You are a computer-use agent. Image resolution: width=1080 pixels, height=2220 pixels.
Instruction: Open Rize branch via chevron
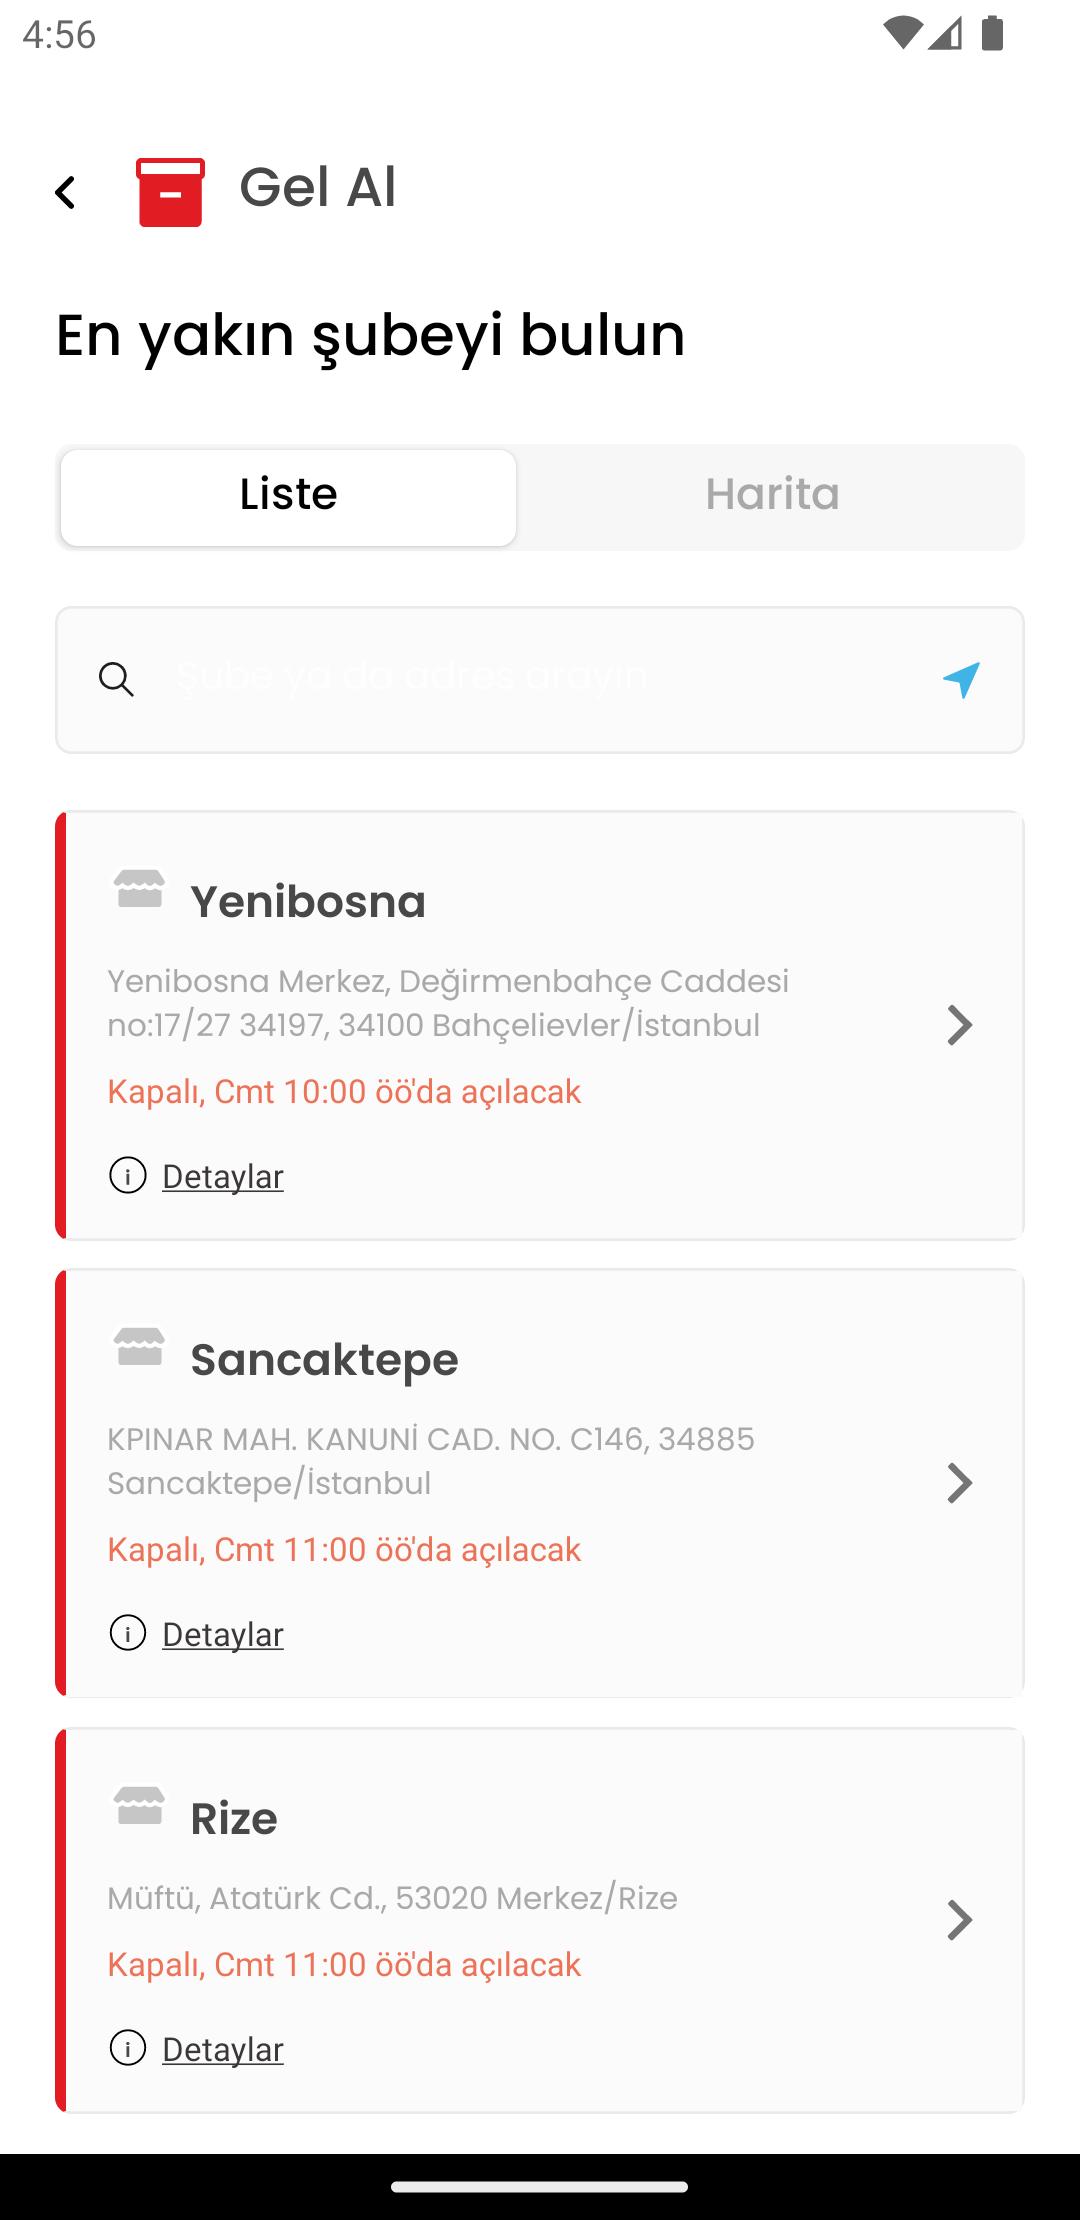coord(959,1920)
